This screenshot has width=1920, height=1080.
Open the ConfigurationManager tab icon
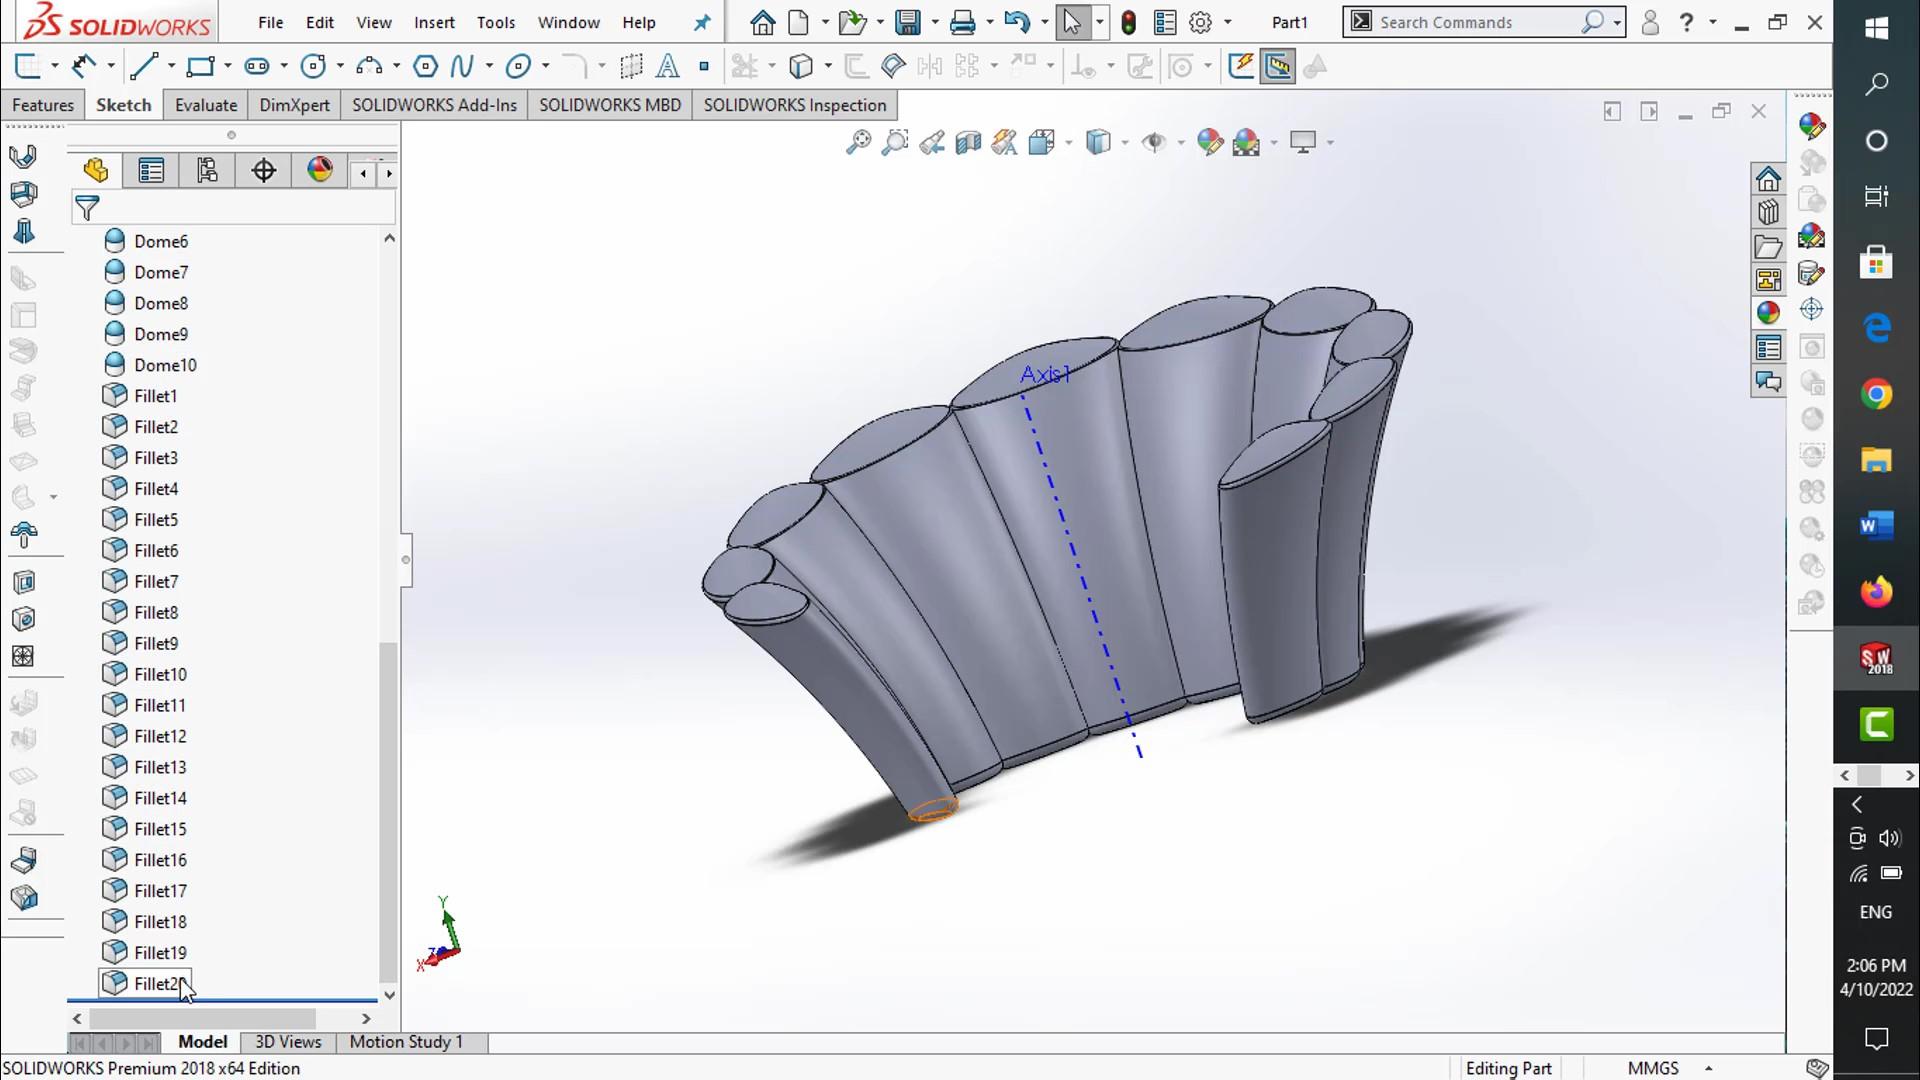[x=207, y=171]
